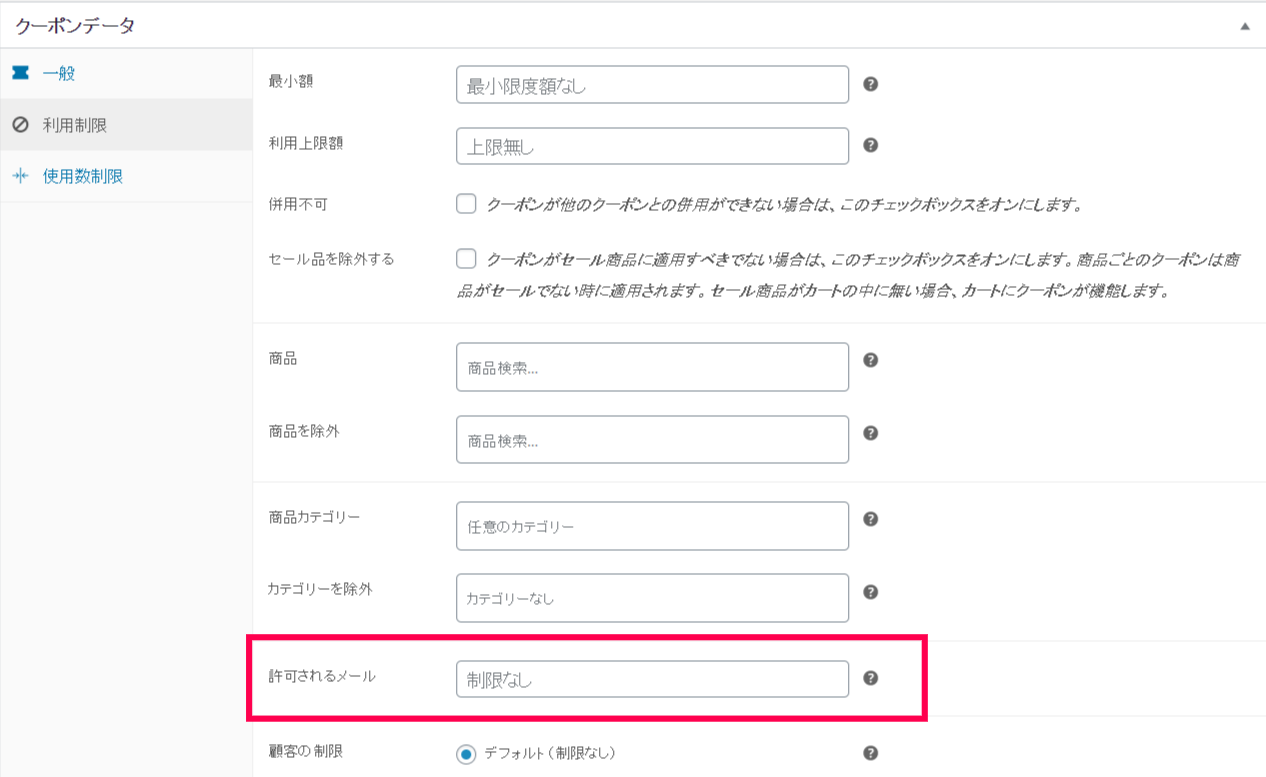Click the クーポンデータ heading
Screen dimensions: 1266x777
(75, 26)
